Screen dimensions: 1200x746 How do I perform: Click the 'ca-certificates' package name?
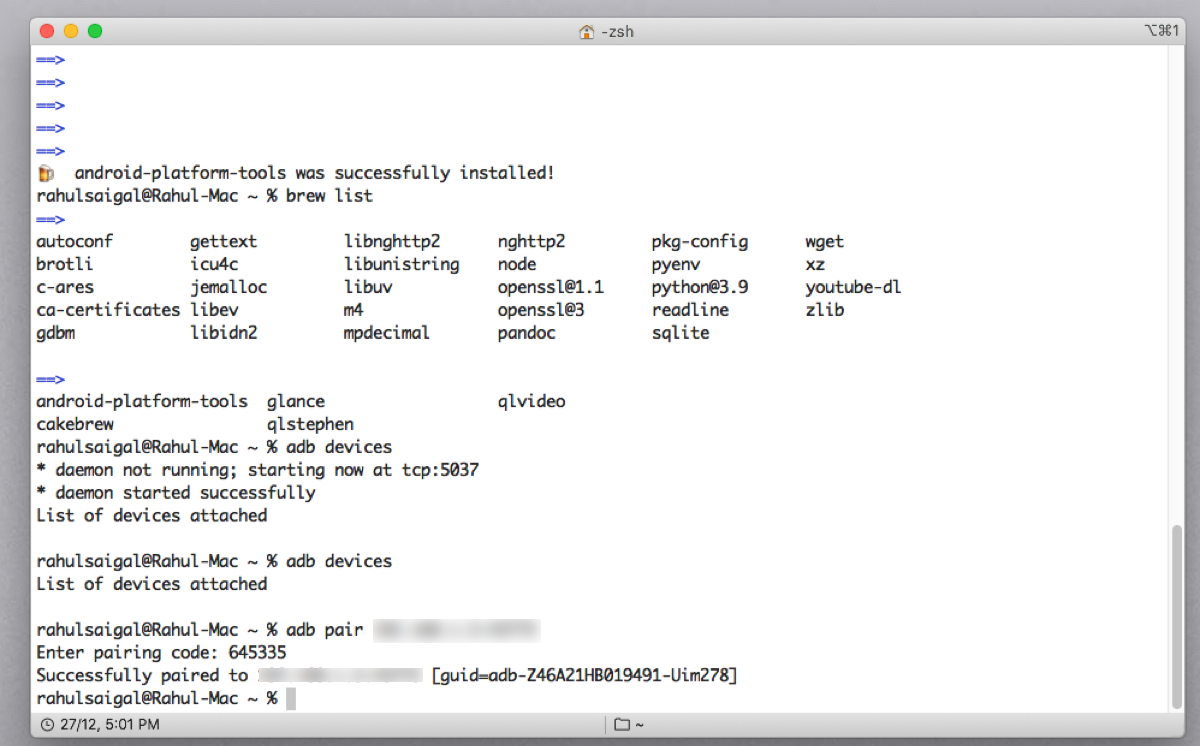[x=108, y=310]
